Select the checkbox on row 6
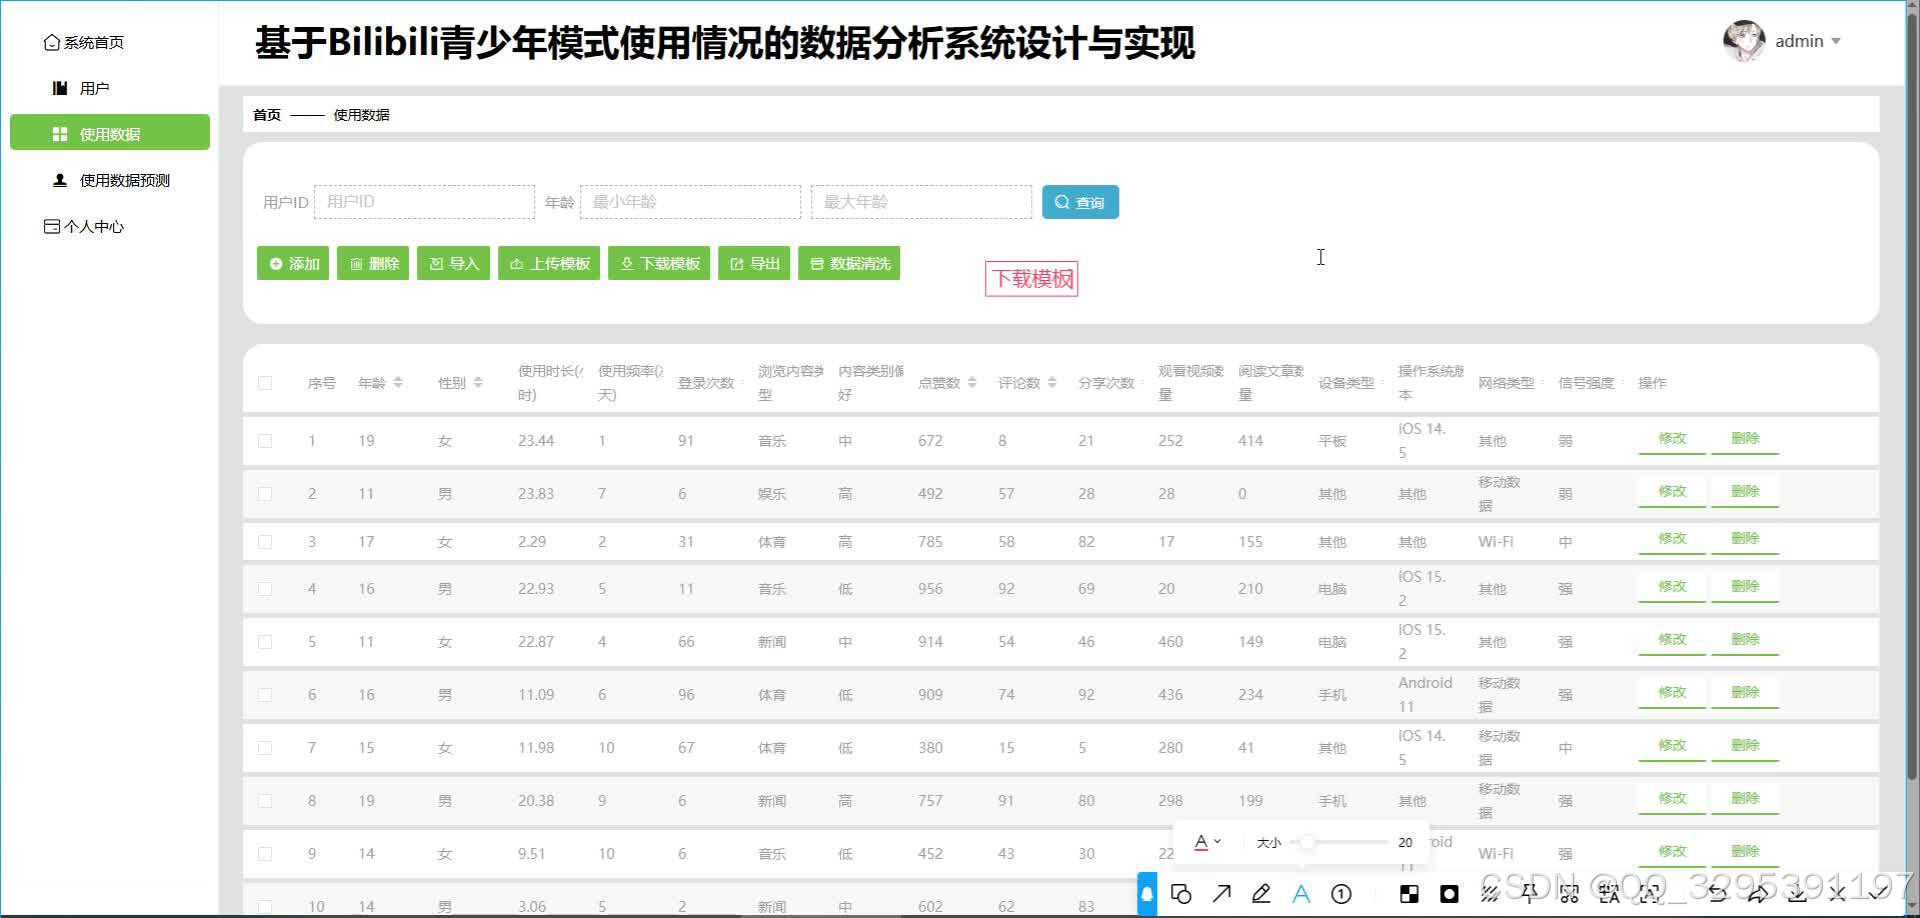Screen dimensions: 1920x918 tap(265, 694)
